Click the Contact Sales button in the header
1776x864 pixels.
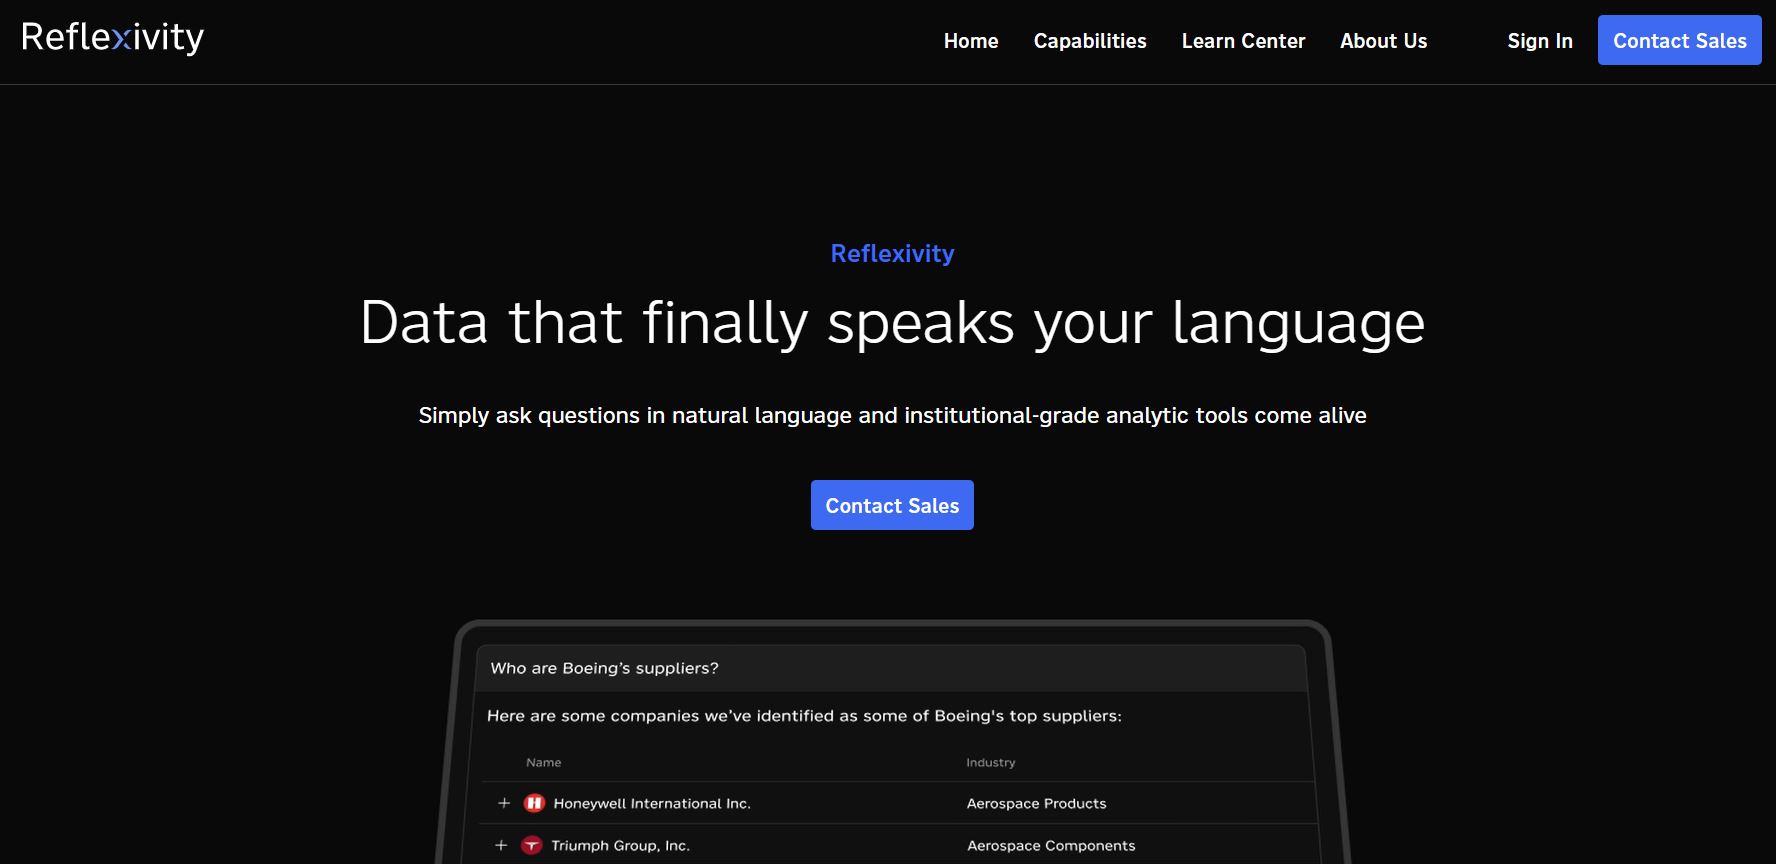(x=1680, y=40)
